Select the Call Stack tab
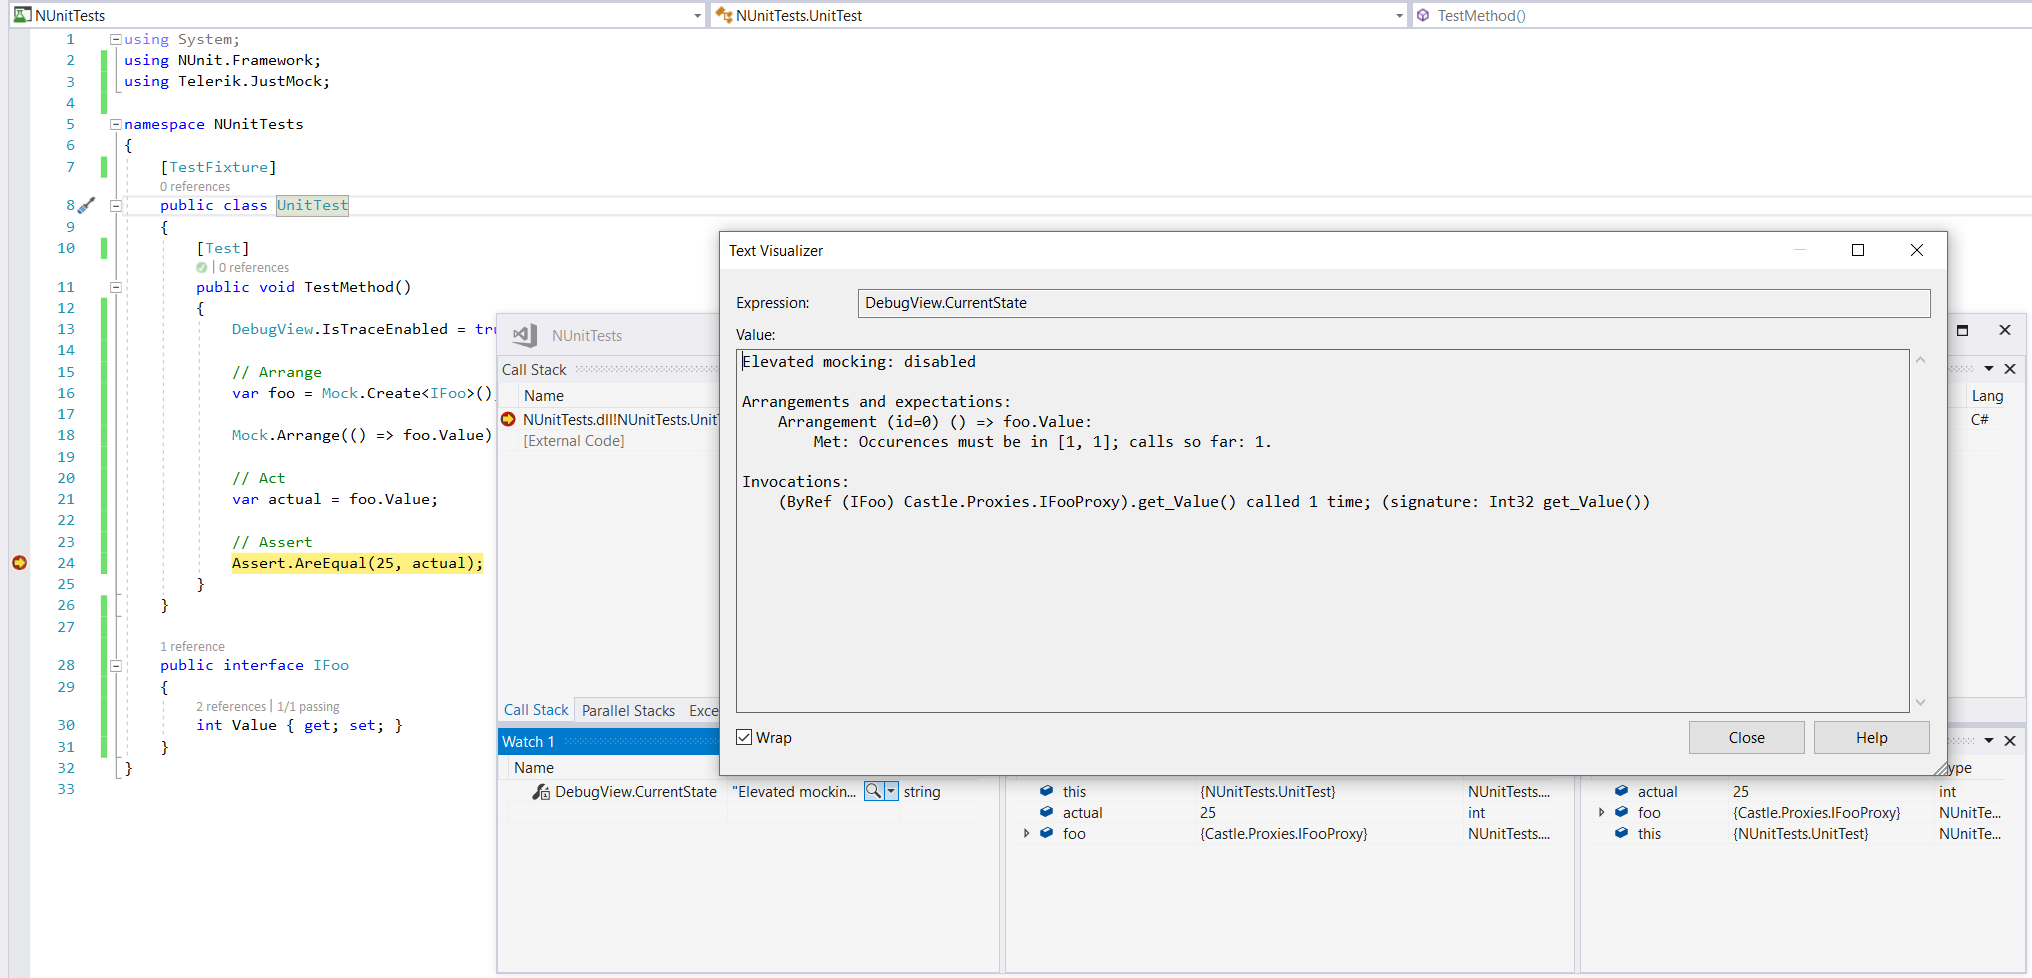 tap(536, 710)
